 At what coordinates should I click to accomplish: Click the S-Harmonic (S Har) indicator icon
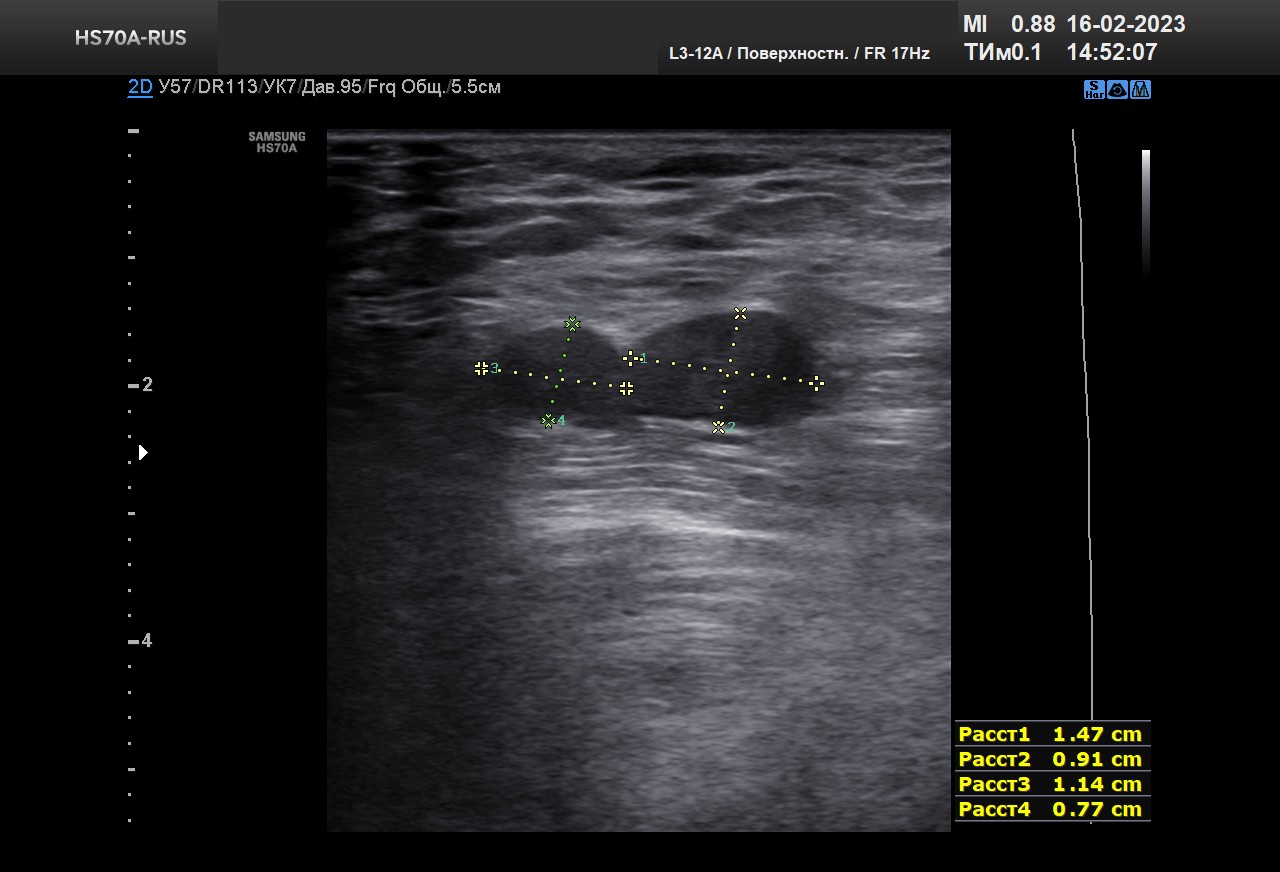(1094, 89)
